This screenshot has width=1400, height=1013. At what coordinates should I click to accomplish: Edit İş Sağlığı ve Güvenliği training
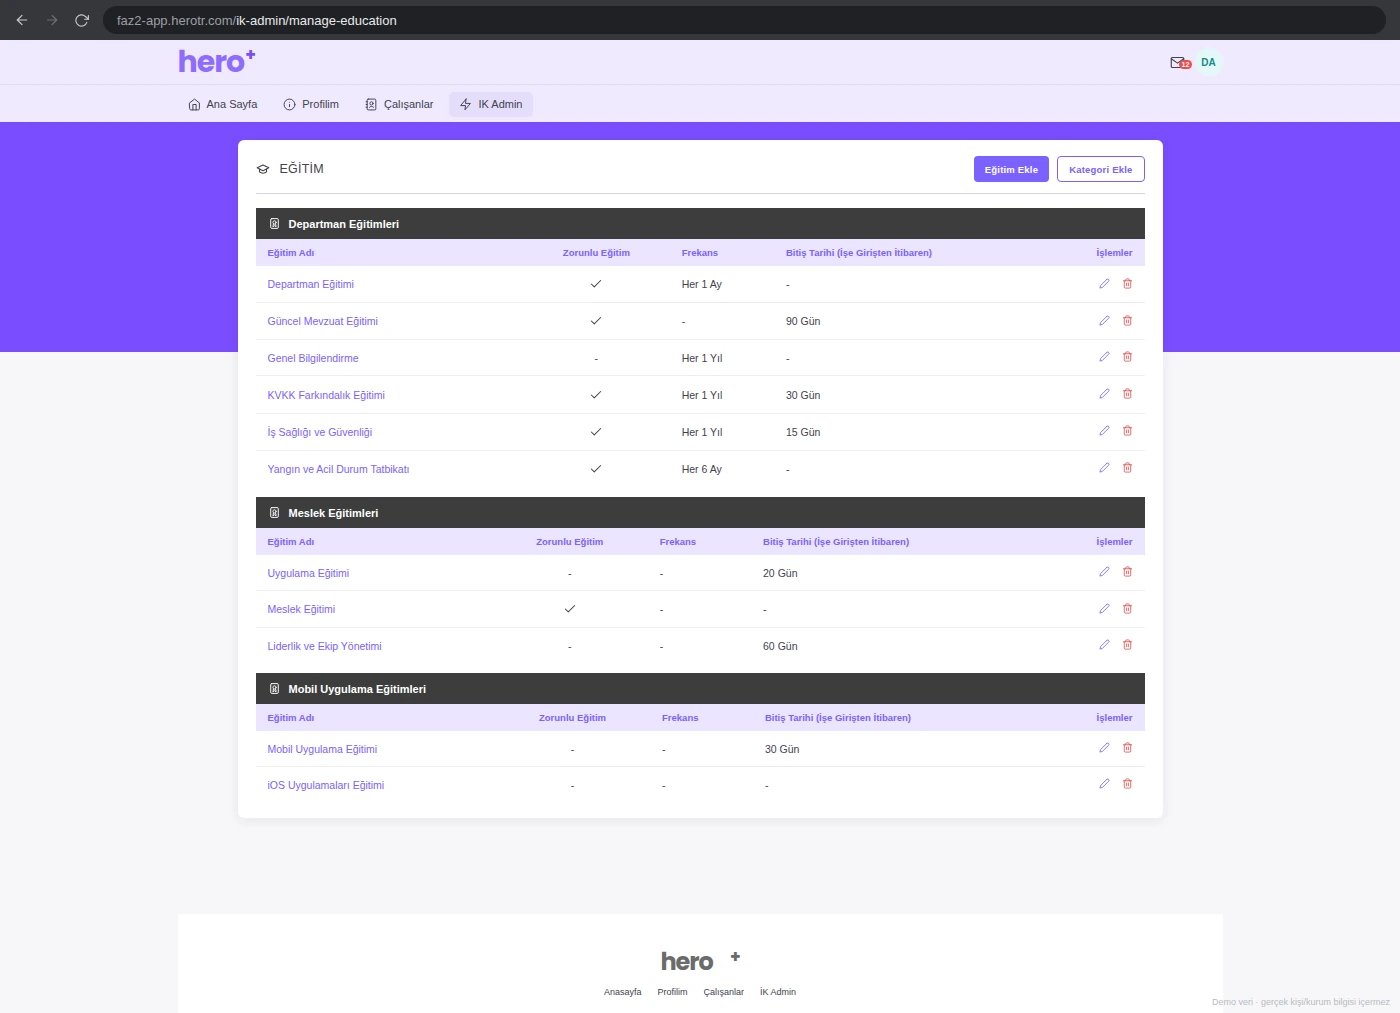point(1104,431)
